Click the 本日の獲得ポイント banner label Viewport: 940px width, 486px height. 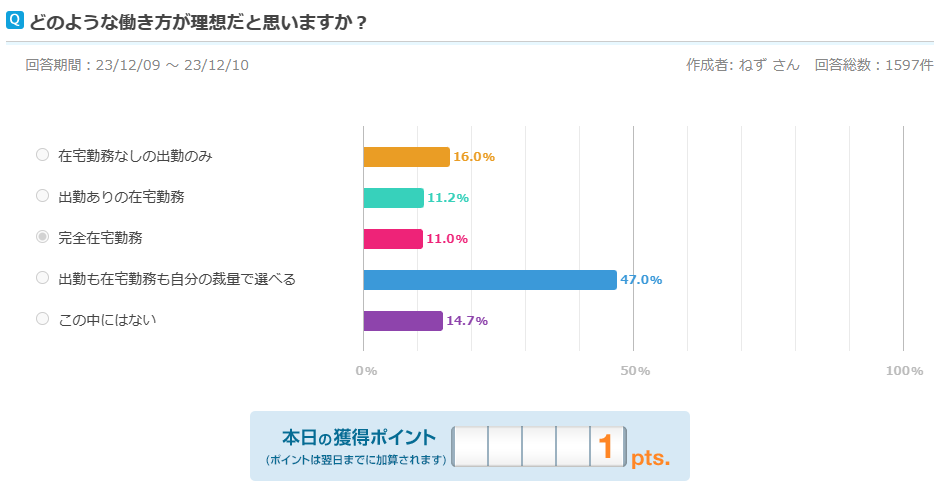click(x=358, y=437)
